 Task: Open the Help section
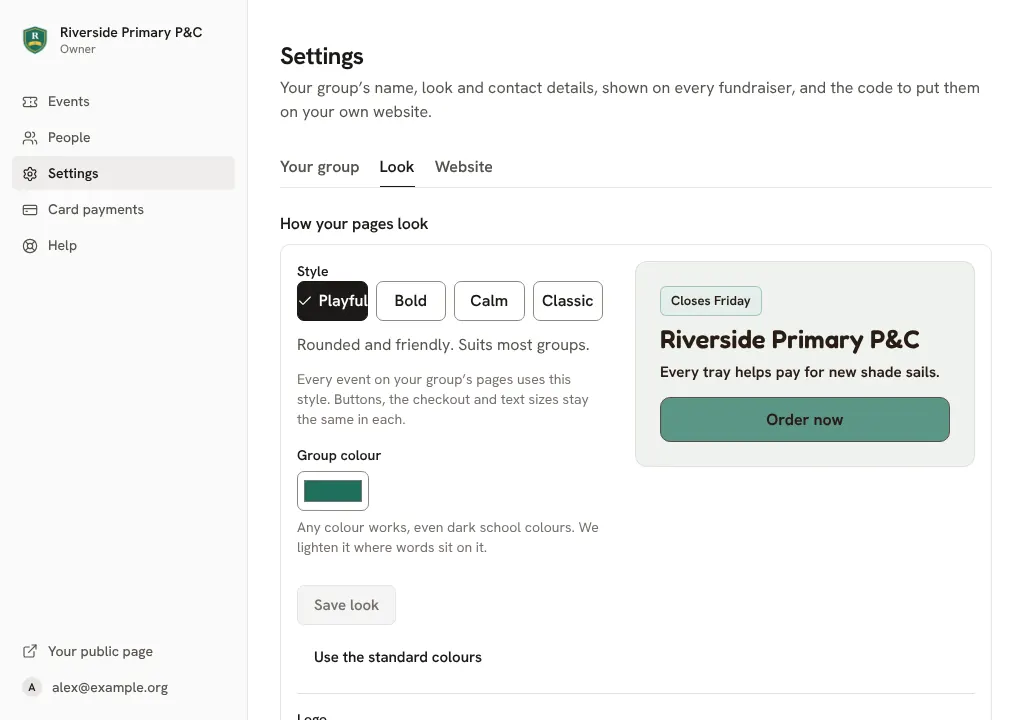point(123,246)
